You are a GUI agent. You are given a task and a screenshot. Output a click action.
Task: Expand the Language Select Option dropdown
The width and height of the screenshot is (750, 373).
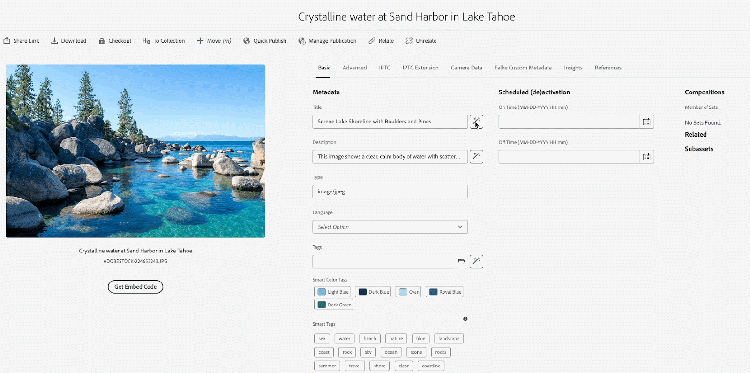(390, 227)
